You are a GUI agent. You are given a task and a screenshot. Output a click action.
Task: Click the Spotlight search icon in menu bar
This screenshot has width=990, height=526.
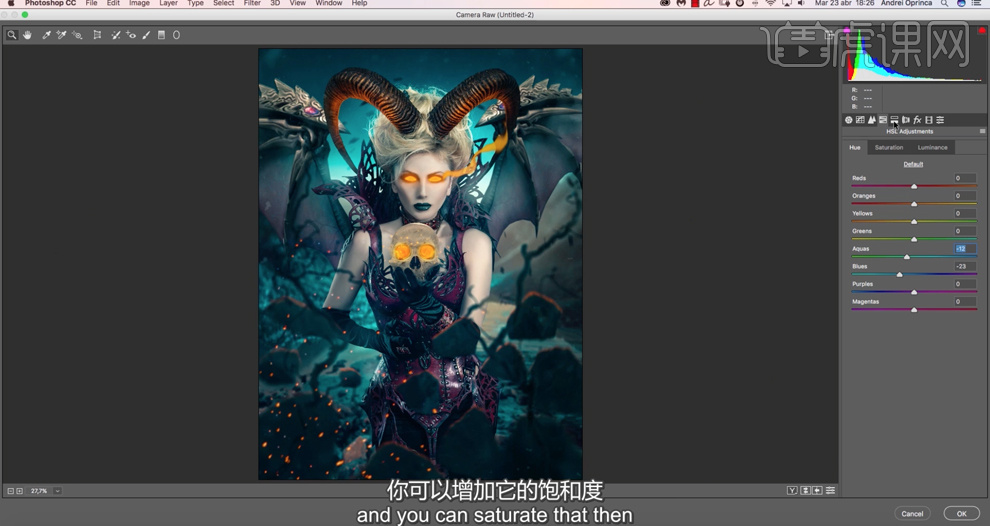[944, 3]
